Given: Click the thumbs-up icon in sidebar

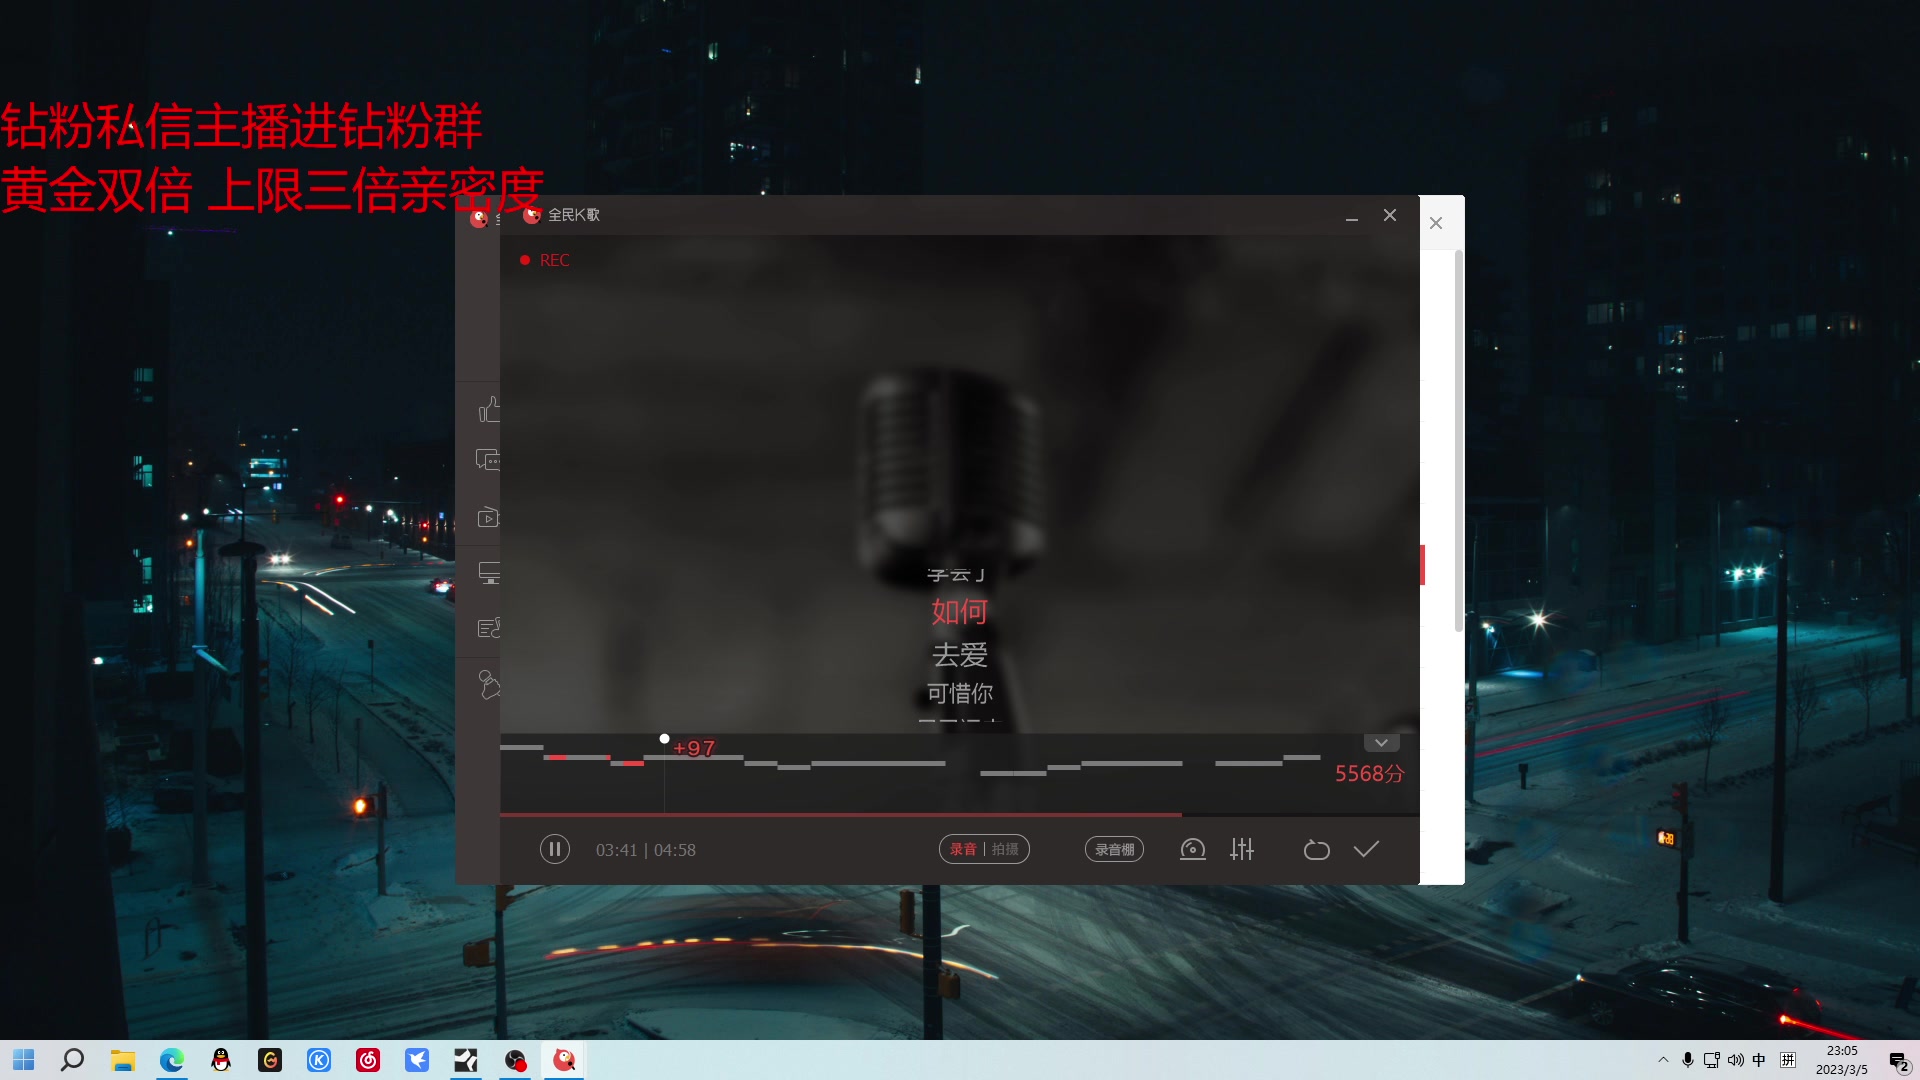Looking at the screenshot, I should (x=488, y=409).
